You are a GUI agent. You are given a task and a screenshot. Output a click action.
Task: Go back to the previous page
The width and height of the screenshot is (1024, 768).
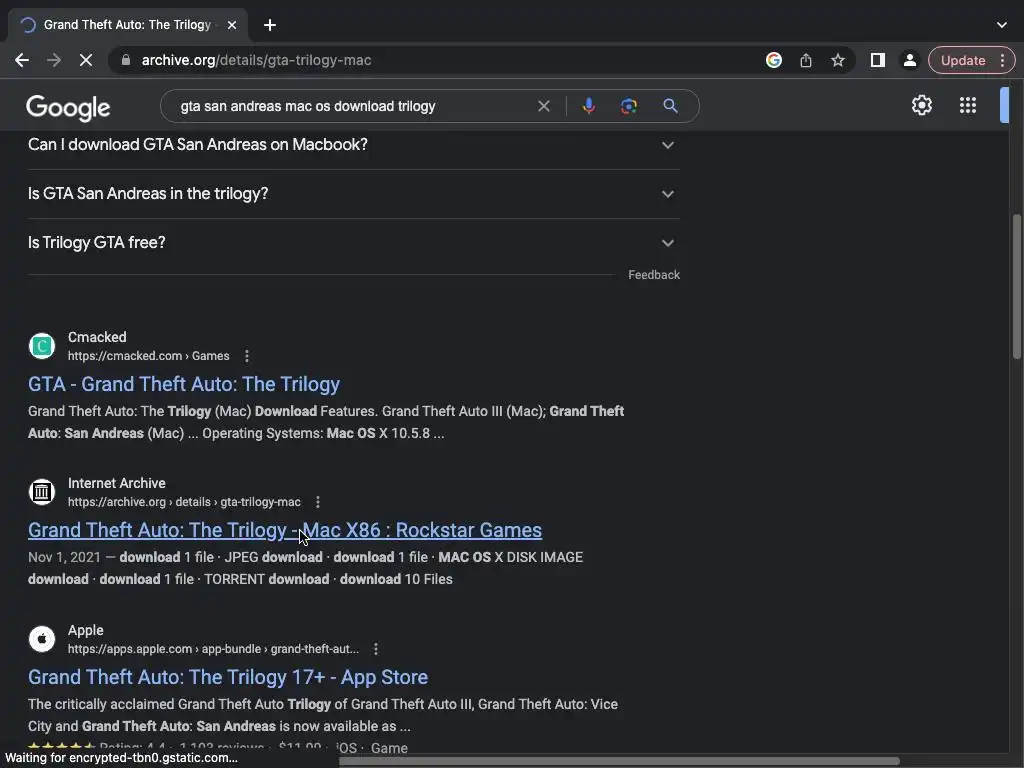[x=22, y=60]
